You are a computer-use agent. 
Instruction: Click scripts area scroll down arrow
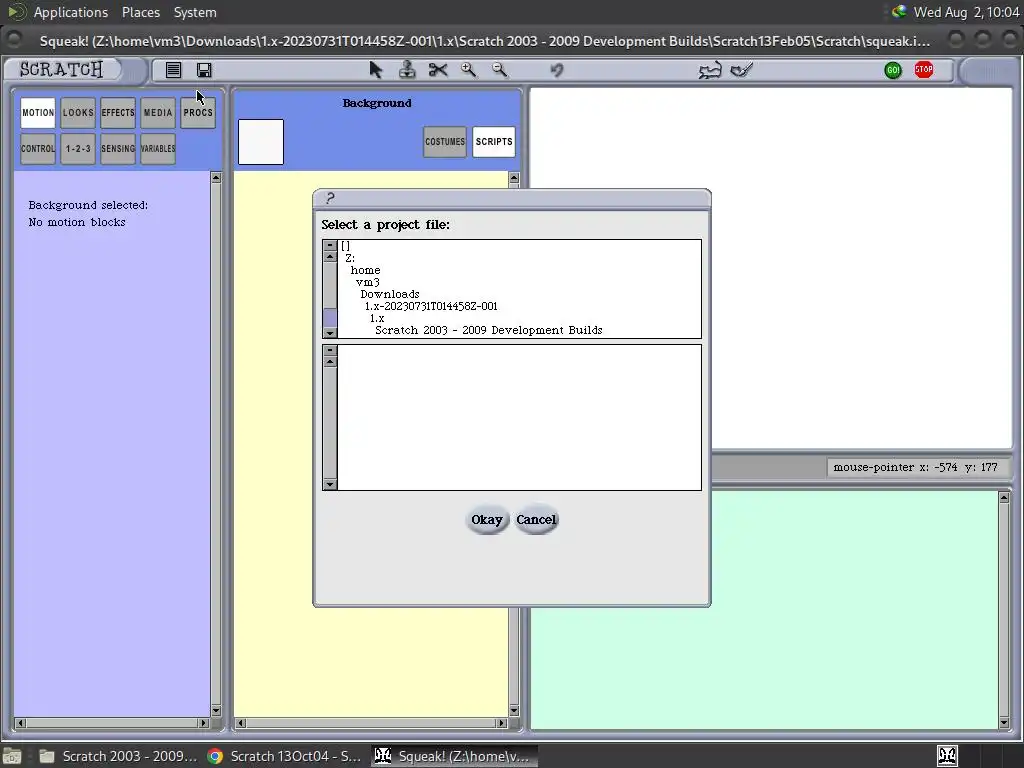(514, 711)
